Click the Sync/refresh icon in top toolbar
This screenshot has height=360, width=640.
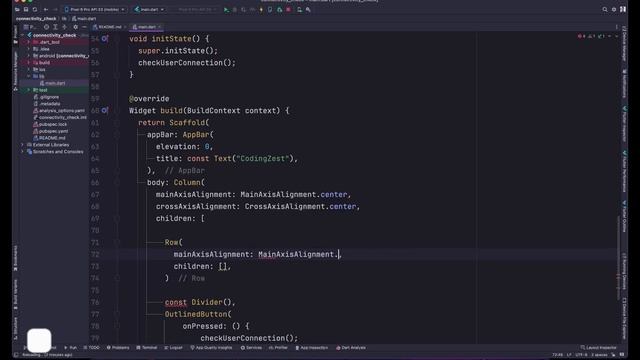coord(35,9)
